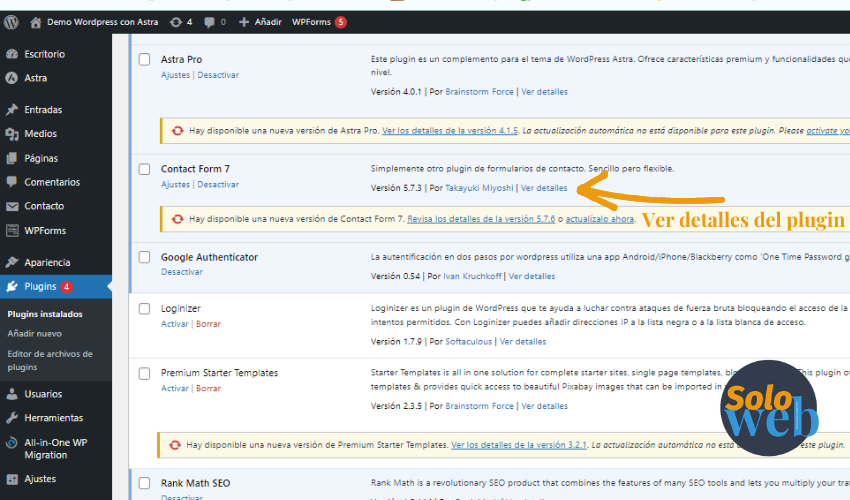Click the Entradas pin icon
The height and width of the screenshot is (500, 850).
[x=12, y=110]
